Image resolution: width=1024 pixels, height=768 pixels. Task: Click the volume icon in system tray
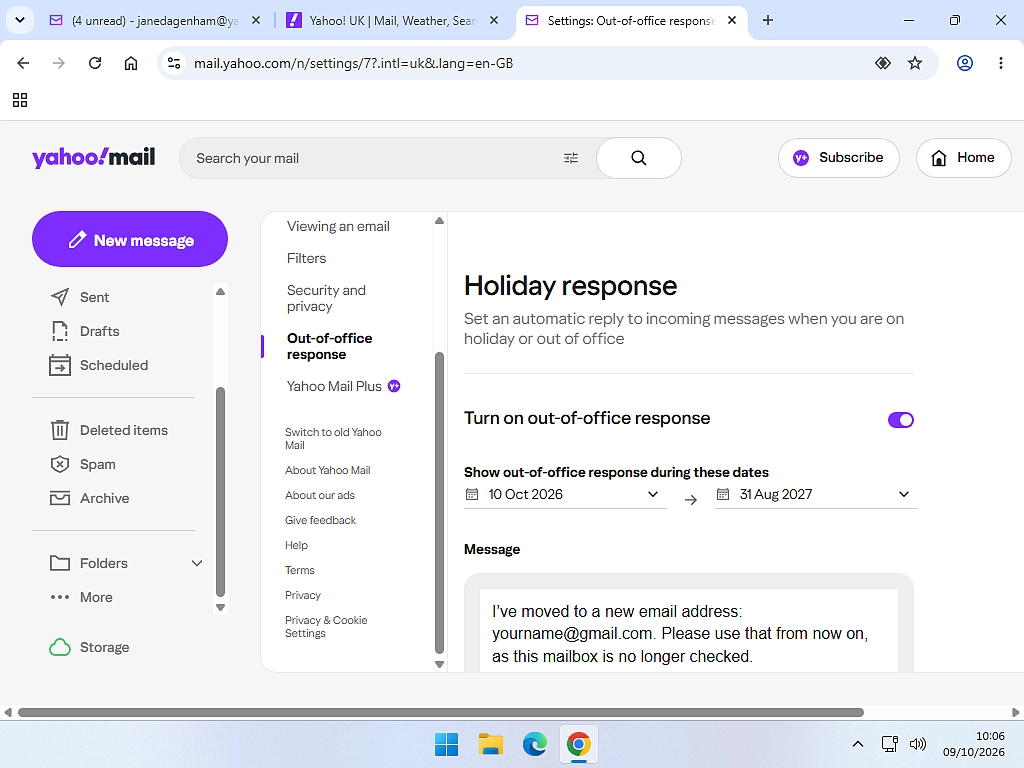[x=918, y=744]
